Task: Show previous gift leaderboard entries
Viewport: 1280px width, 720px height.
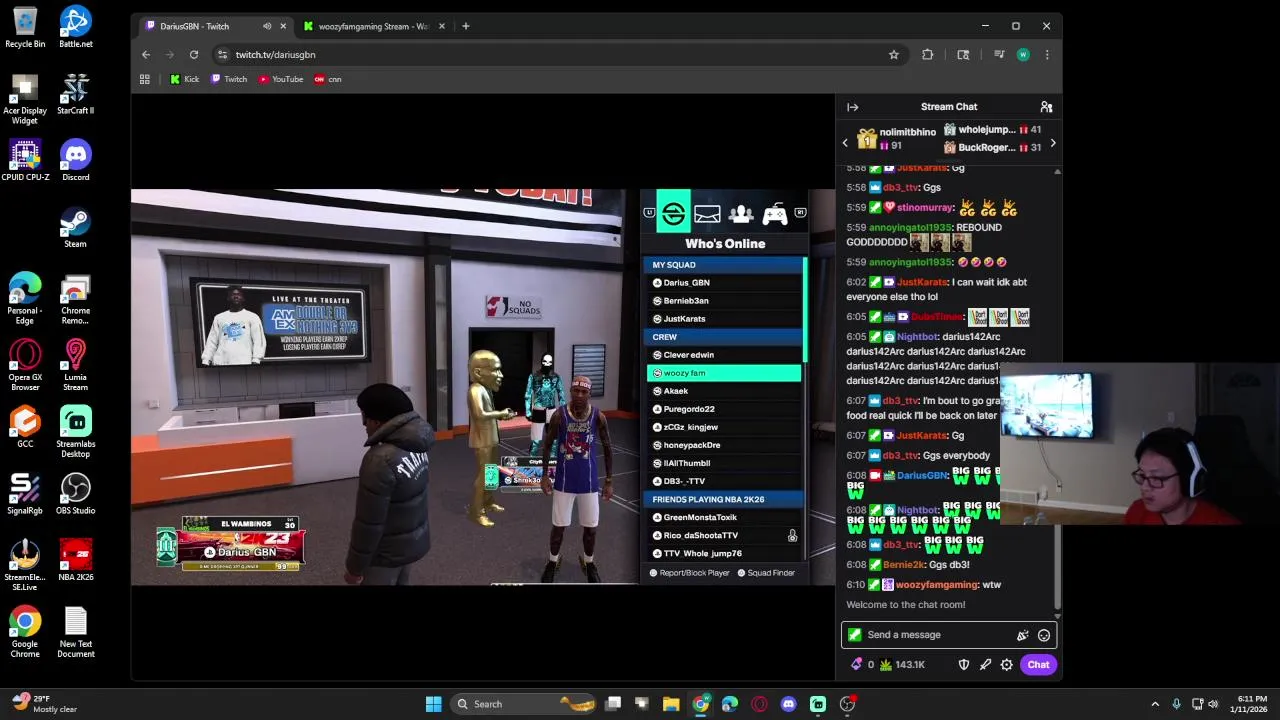Action: click(845, 143)
